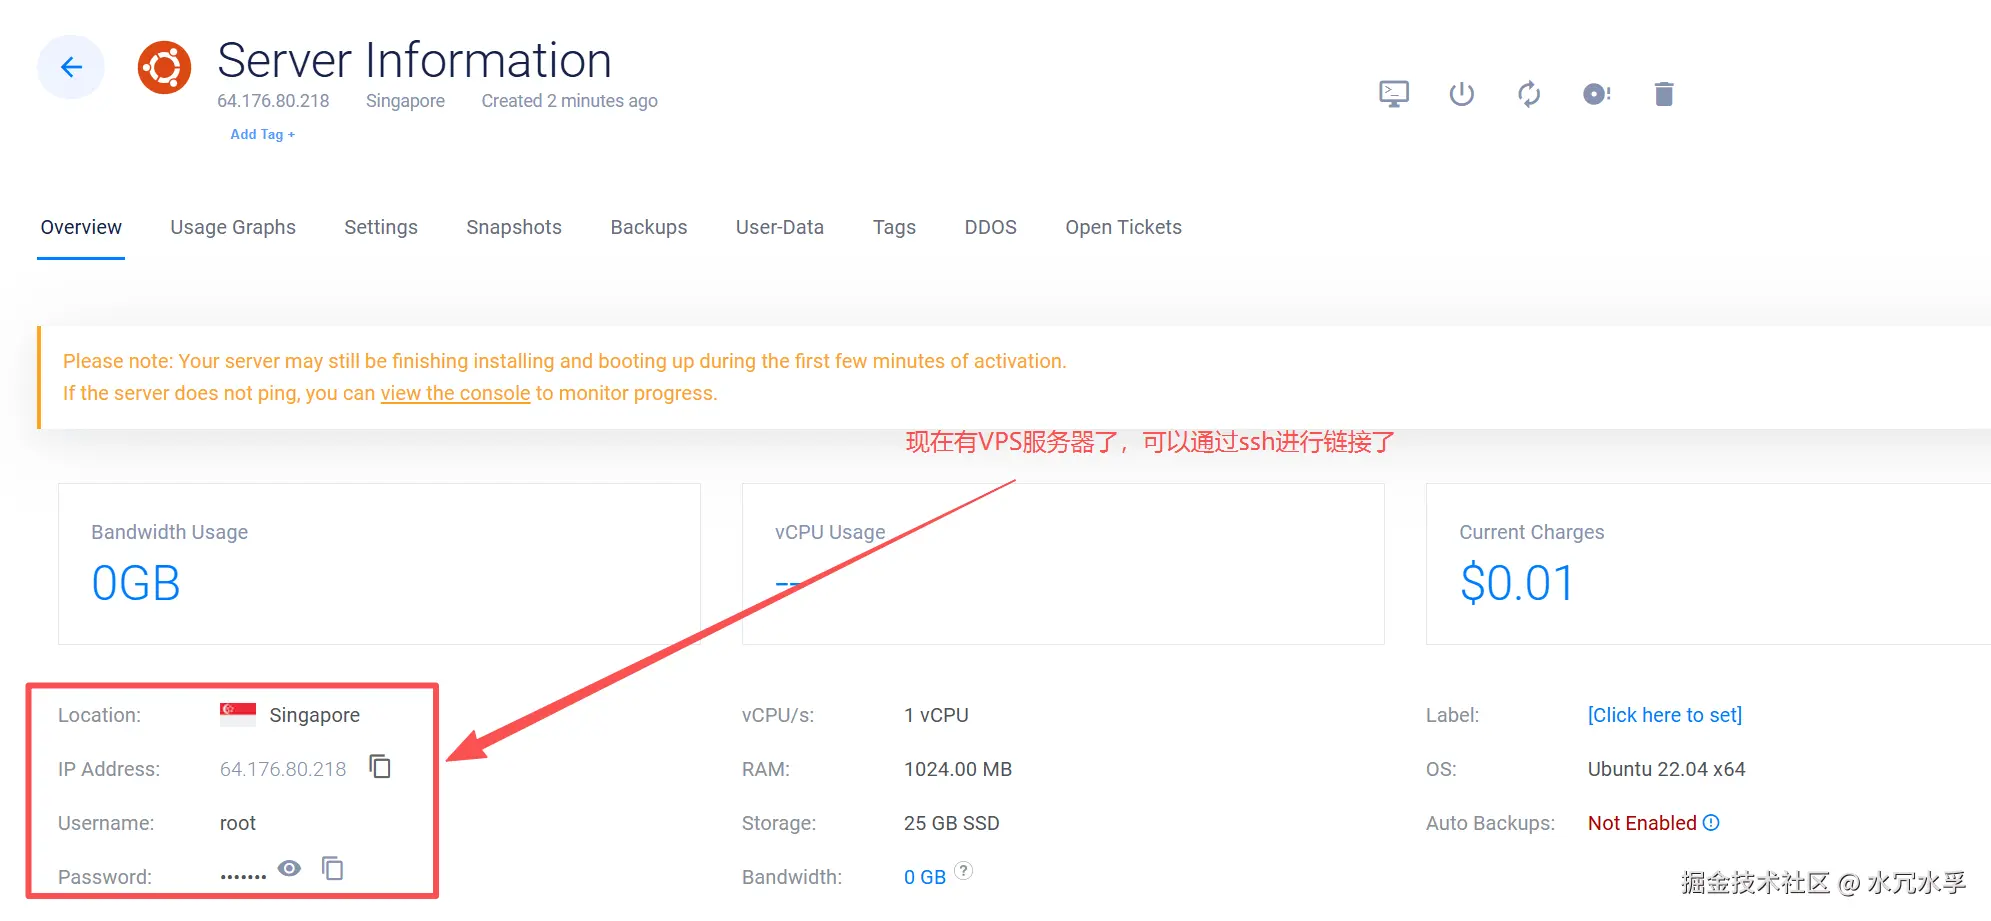
Task: Click the Current Charges $0.01 value
Action: 1517,583
